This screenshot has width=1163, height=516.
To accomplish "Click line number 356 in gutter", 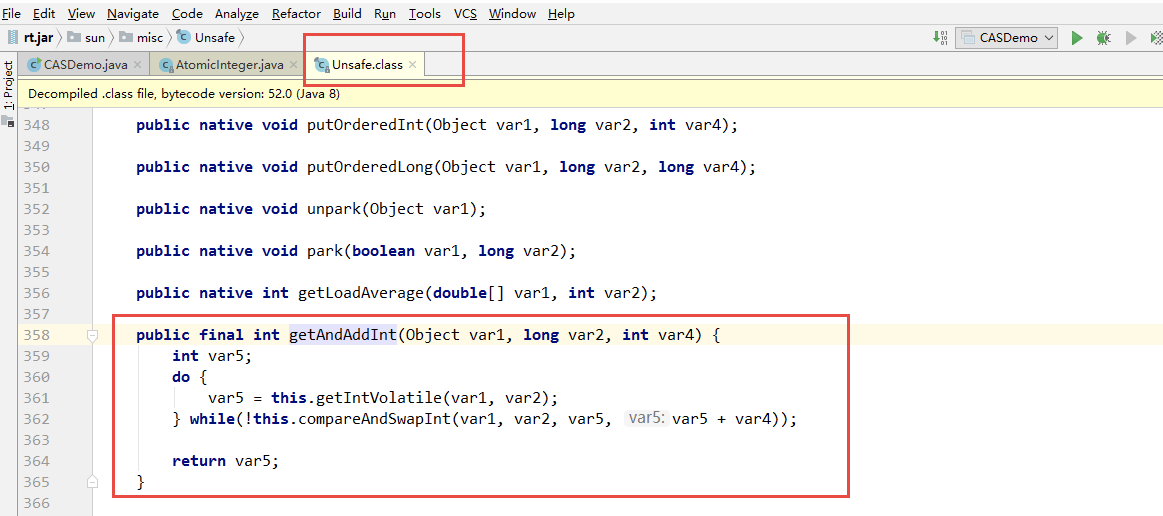I will [36, 293].
